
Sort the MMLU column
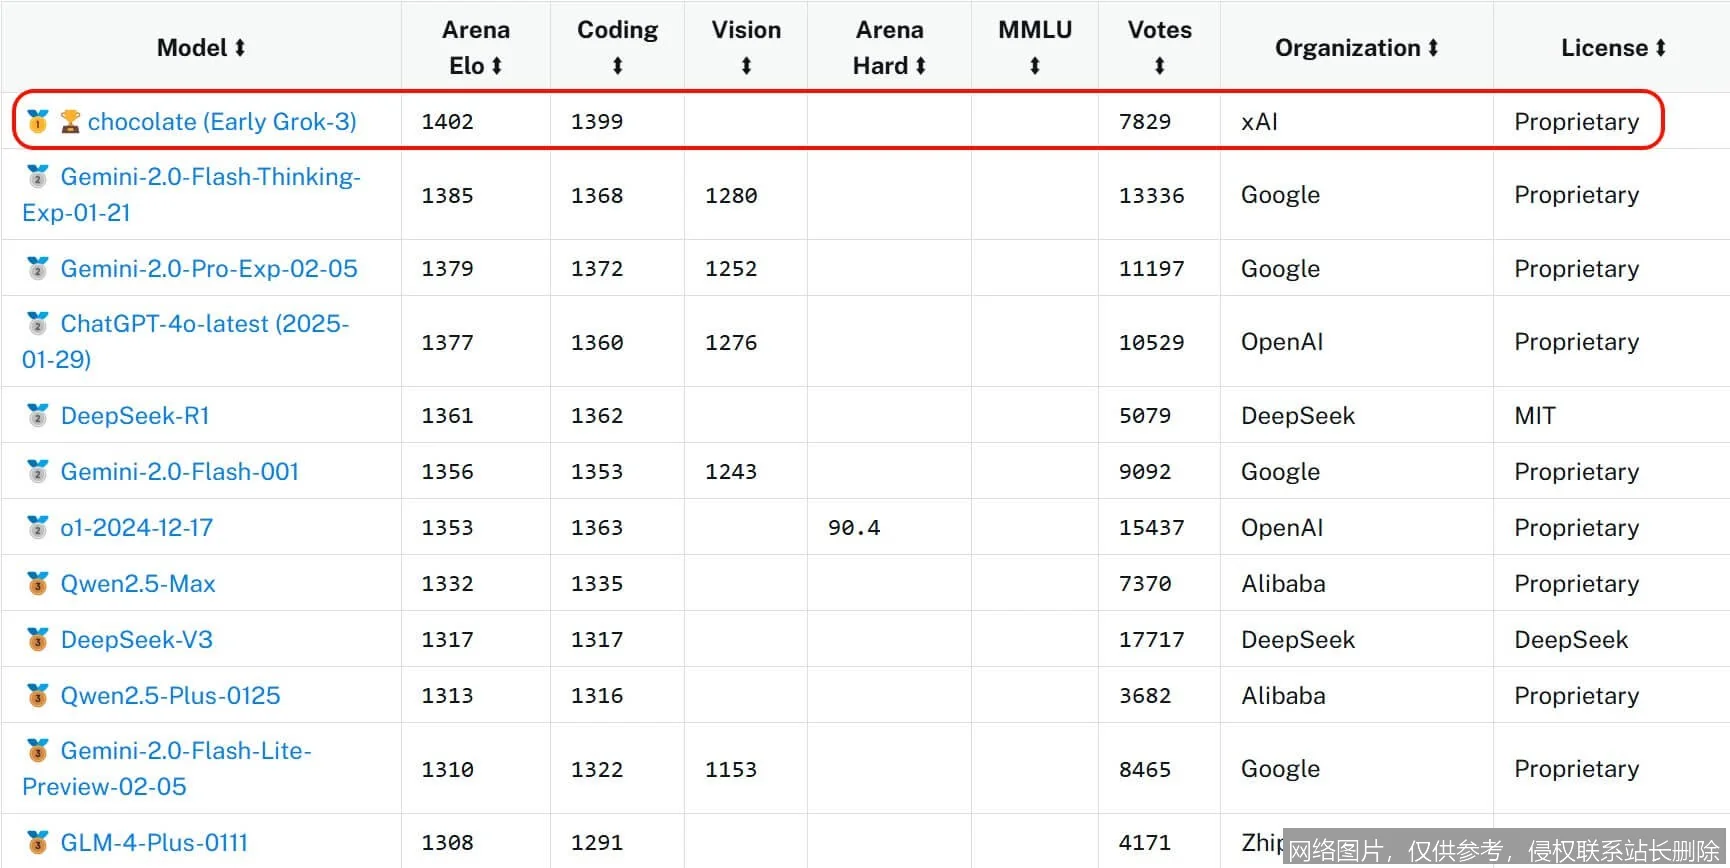point(1034,66)
